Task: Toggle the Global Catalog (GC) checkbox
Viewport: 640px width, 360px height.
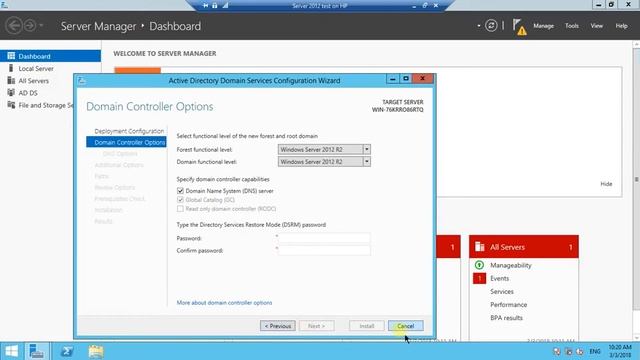Action: 180,200
